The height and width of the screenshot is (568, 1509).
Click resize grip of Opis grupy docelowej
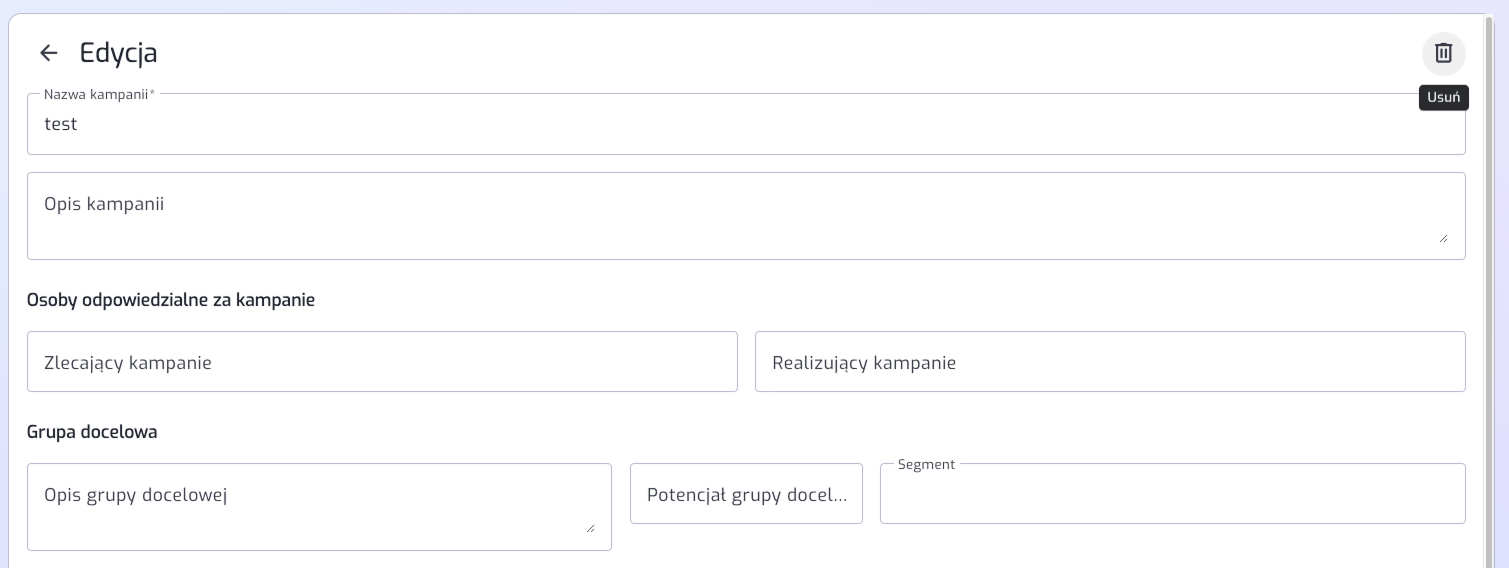click(x=590, y=528)
